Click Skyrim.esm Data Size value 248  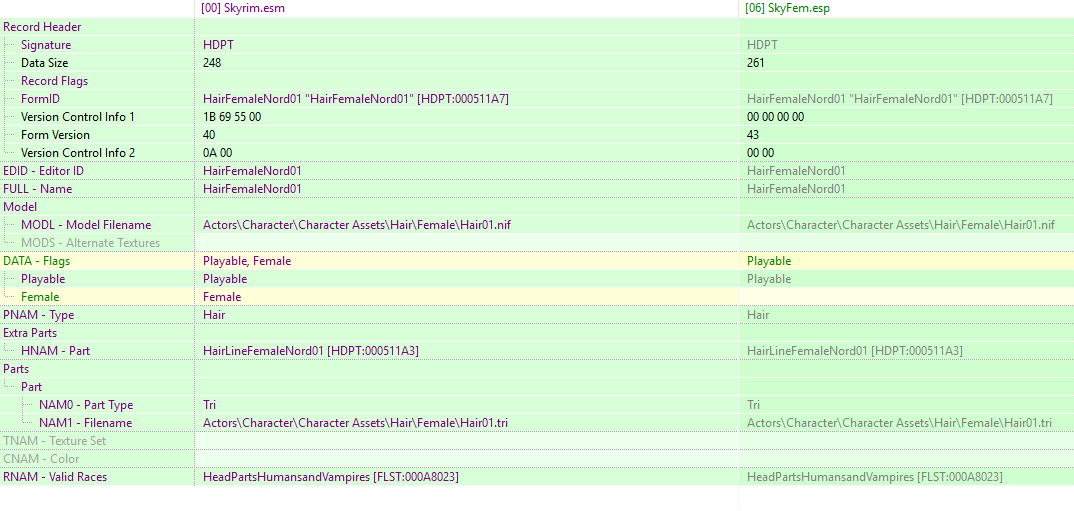212,63
